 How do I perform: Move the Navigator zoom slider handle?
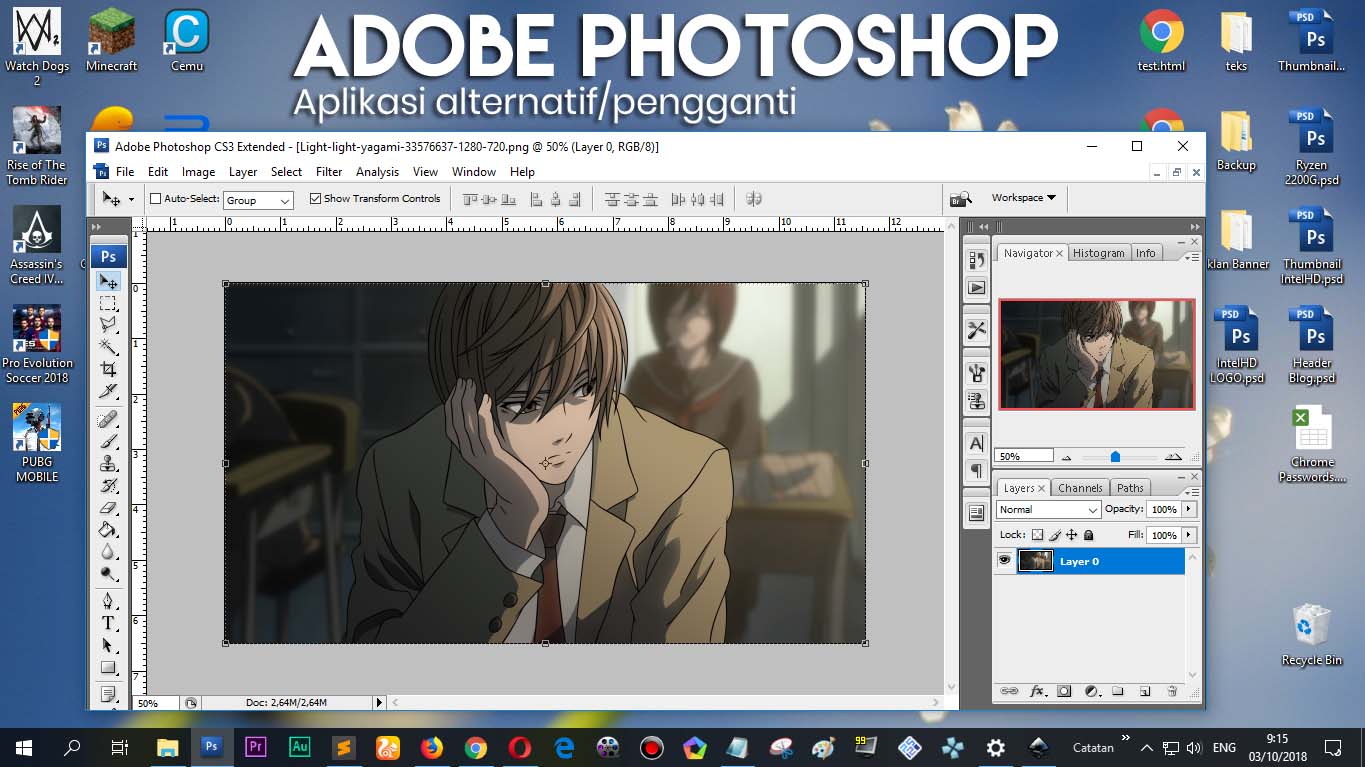[1115, 457]
